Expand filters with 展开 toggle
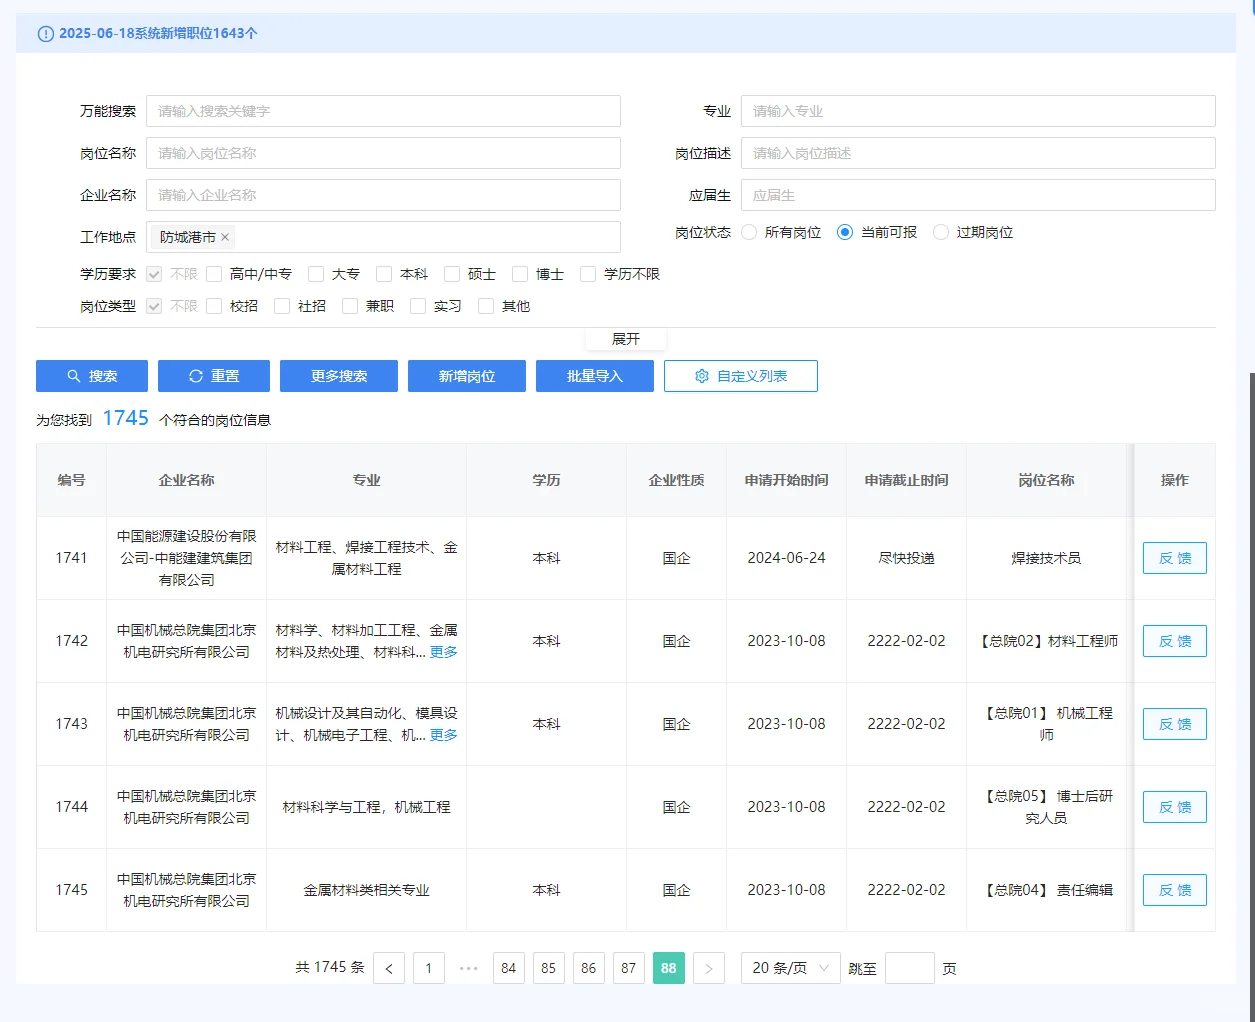Viewport: 1255px width, 1022px height. [626, 339]
